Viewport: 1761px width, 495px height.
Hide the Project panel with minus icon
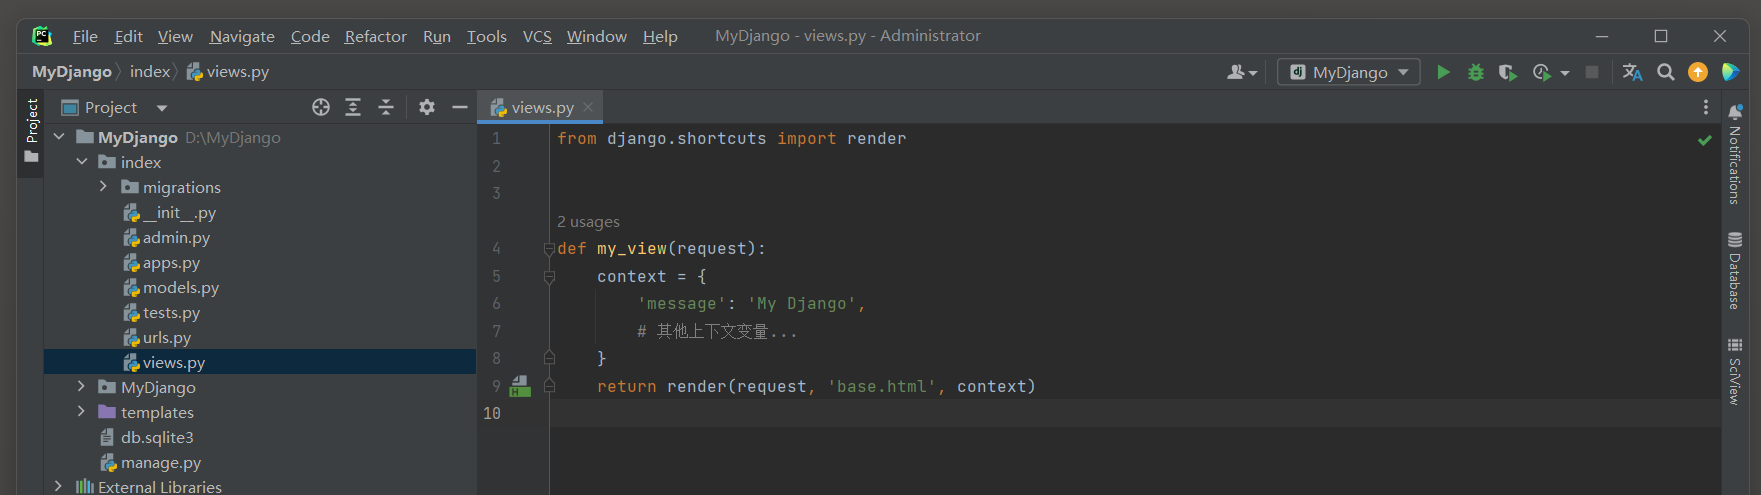460,107
